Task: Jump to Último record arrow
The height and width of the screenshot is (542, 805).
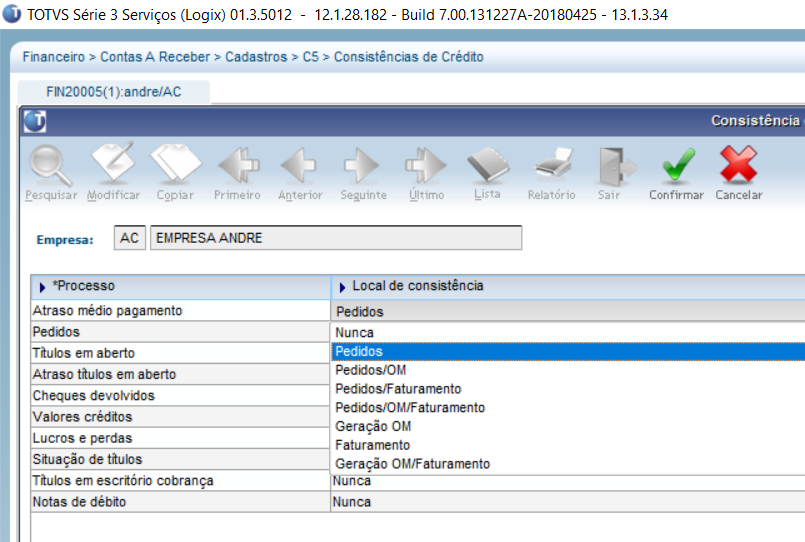Action: 426,165
